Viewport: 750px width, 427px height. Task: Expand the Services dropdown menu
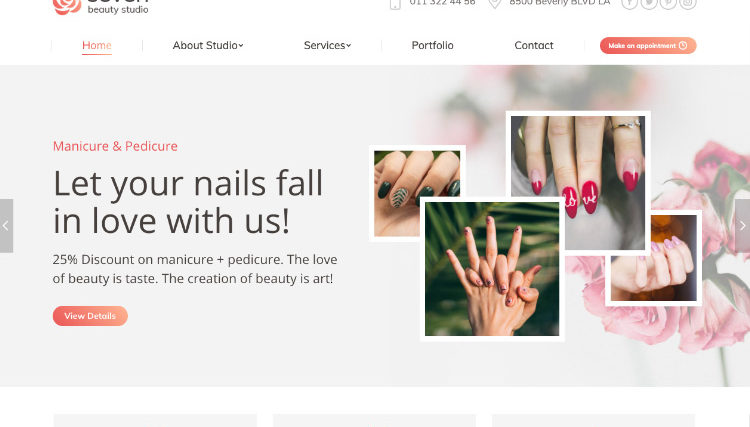click(x=327, y=45)
